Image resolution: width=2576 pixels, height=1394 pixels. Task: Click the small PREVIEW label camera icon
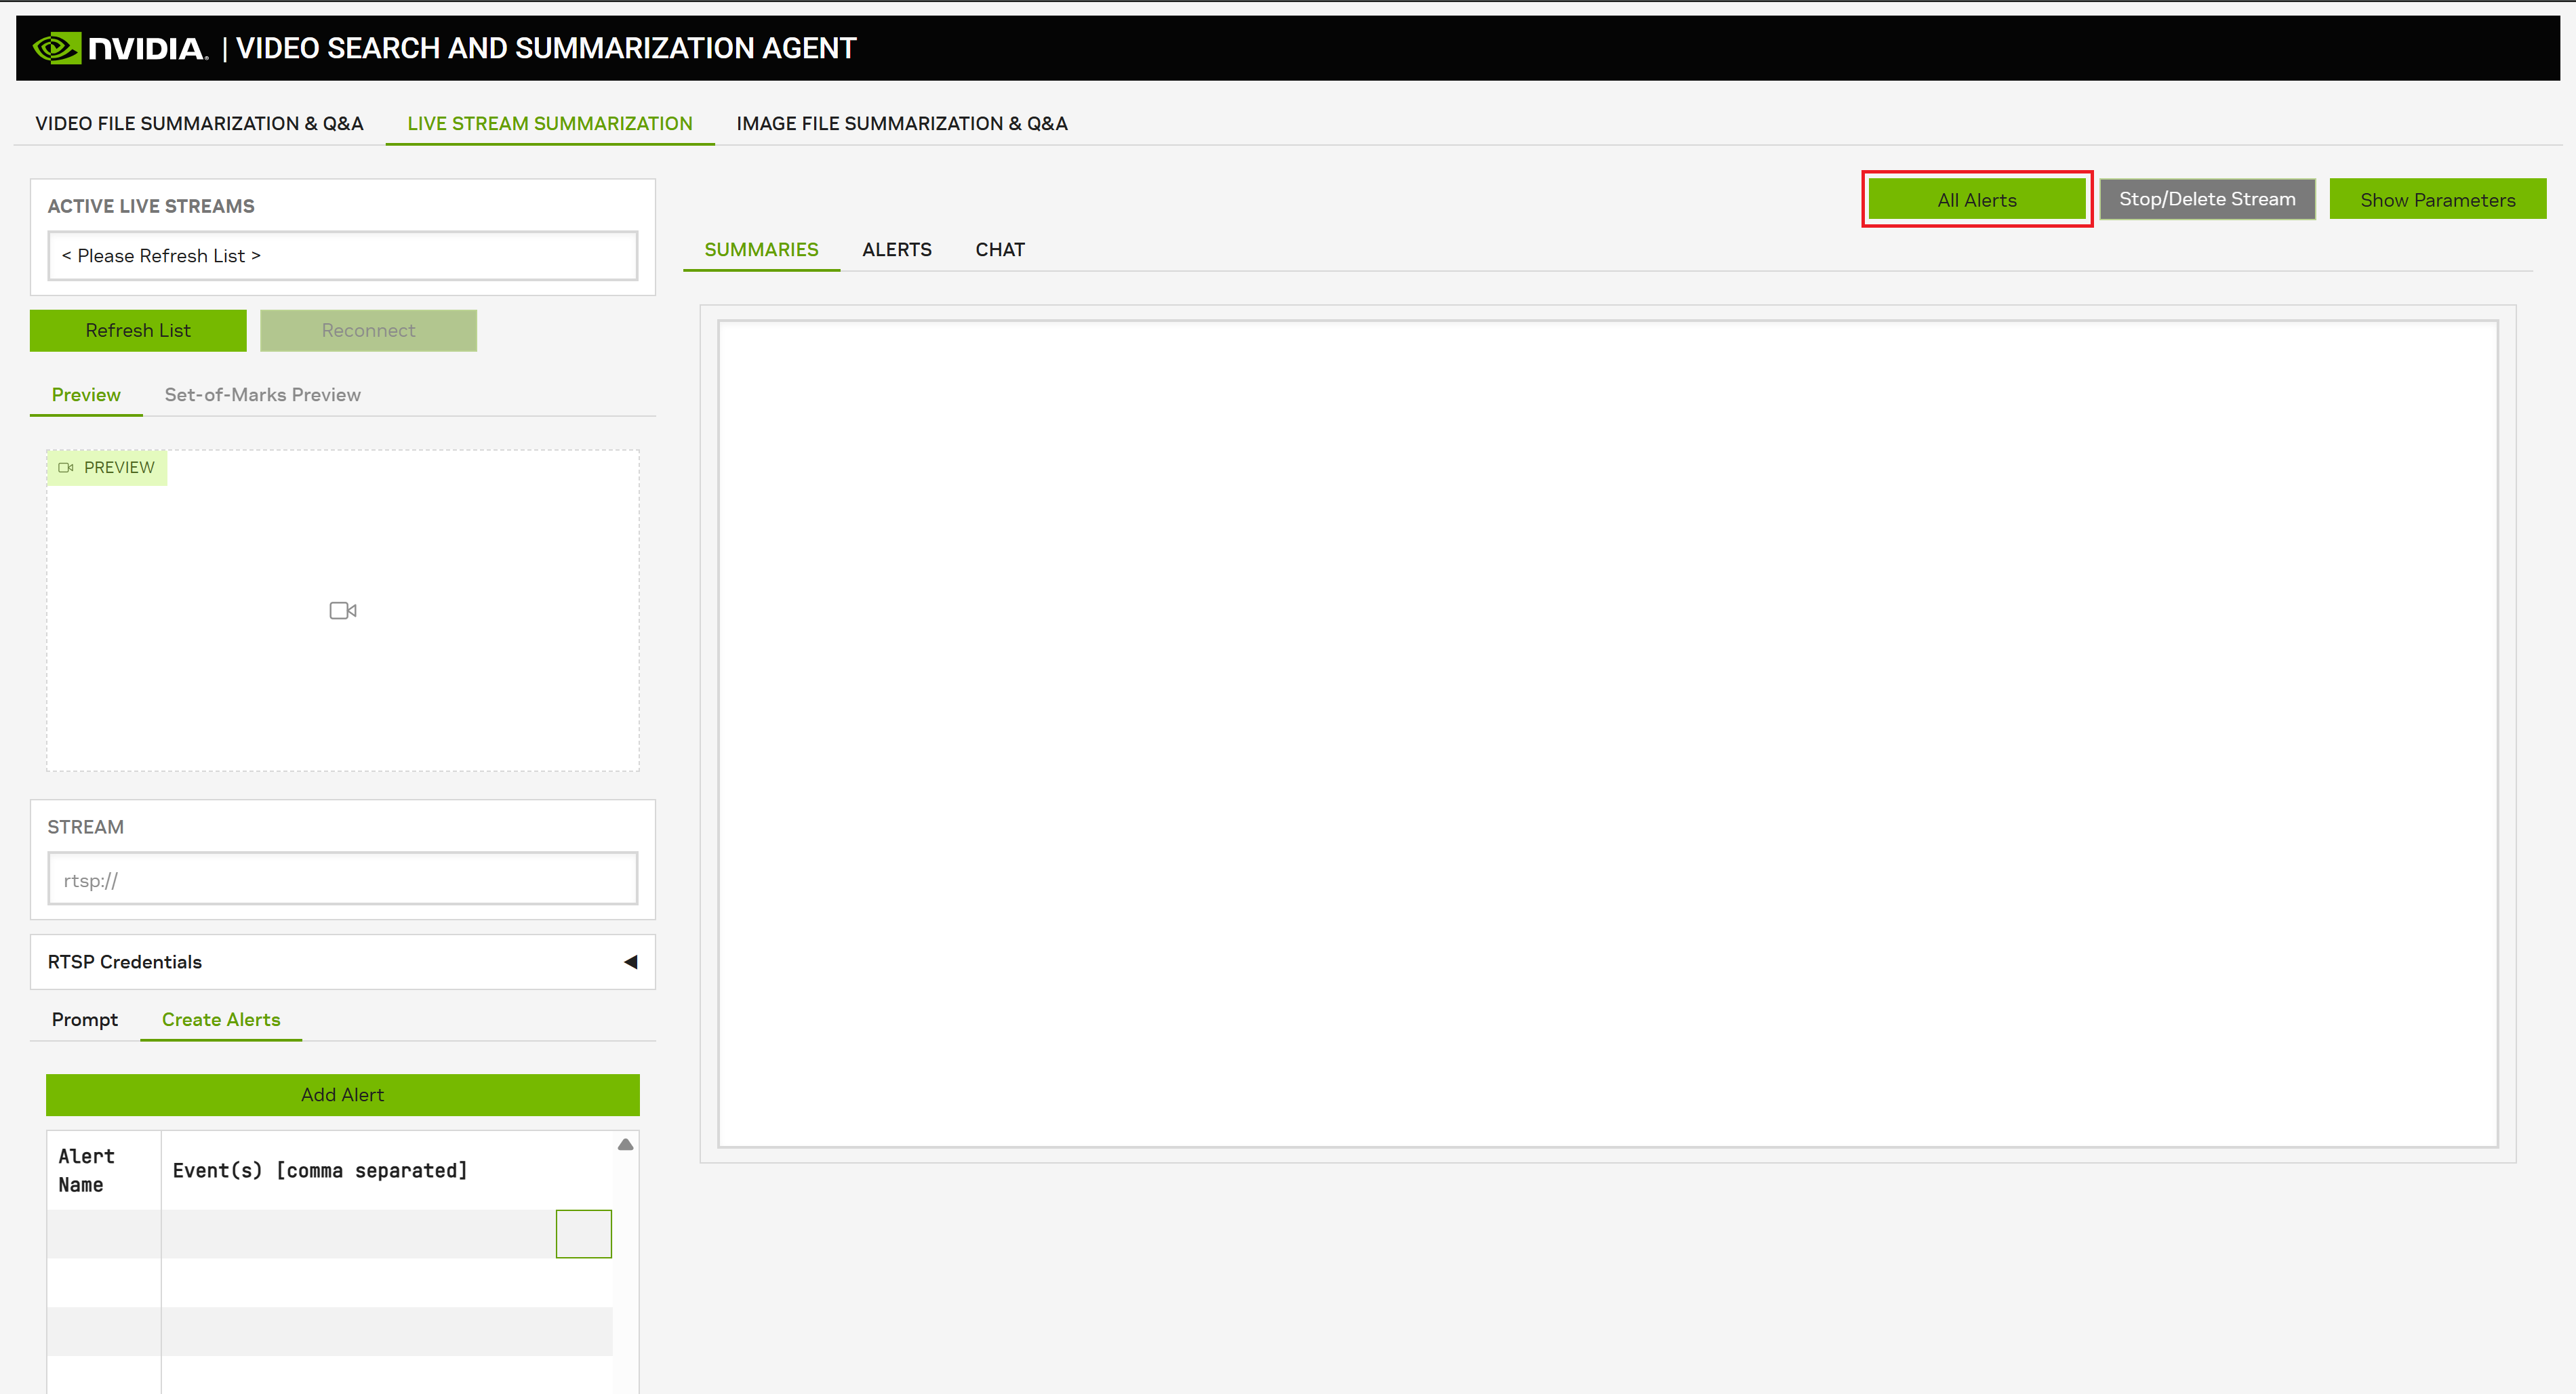pos(66,467)
